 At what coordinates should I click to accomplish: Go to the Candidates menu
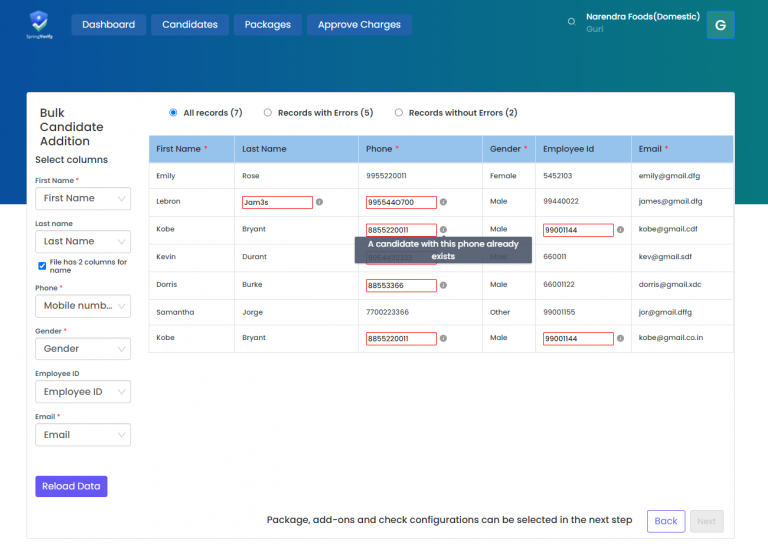[x=190, y=24]
